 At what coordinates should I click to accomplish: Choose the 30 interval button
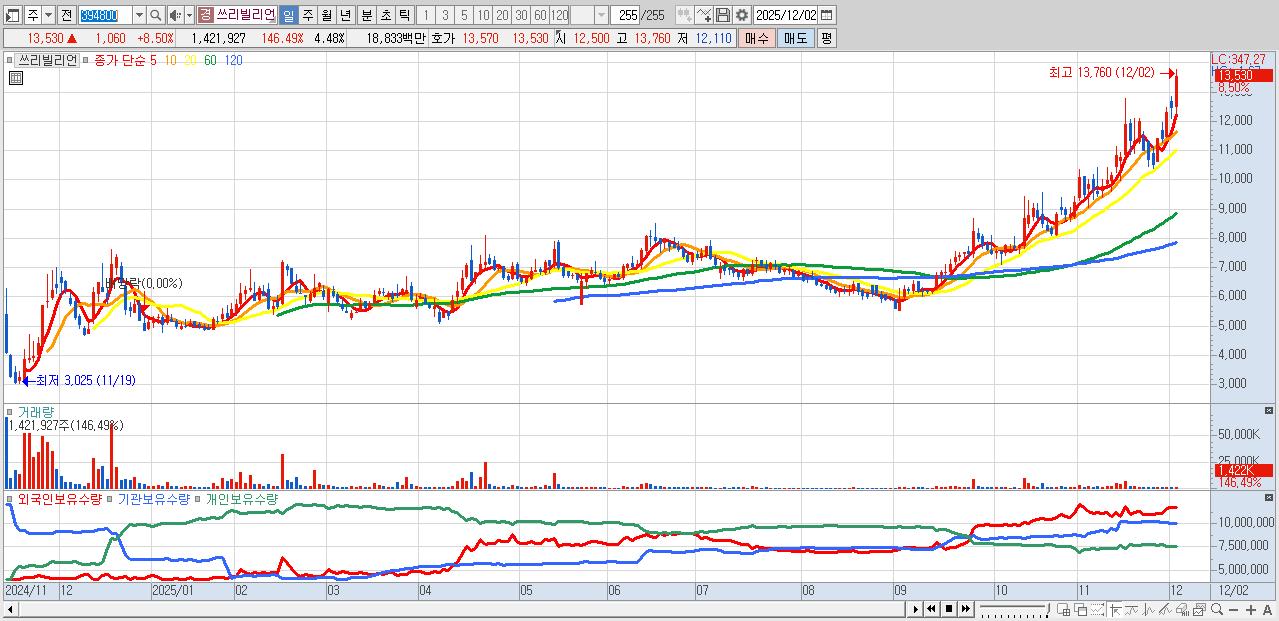click(521, 15)
